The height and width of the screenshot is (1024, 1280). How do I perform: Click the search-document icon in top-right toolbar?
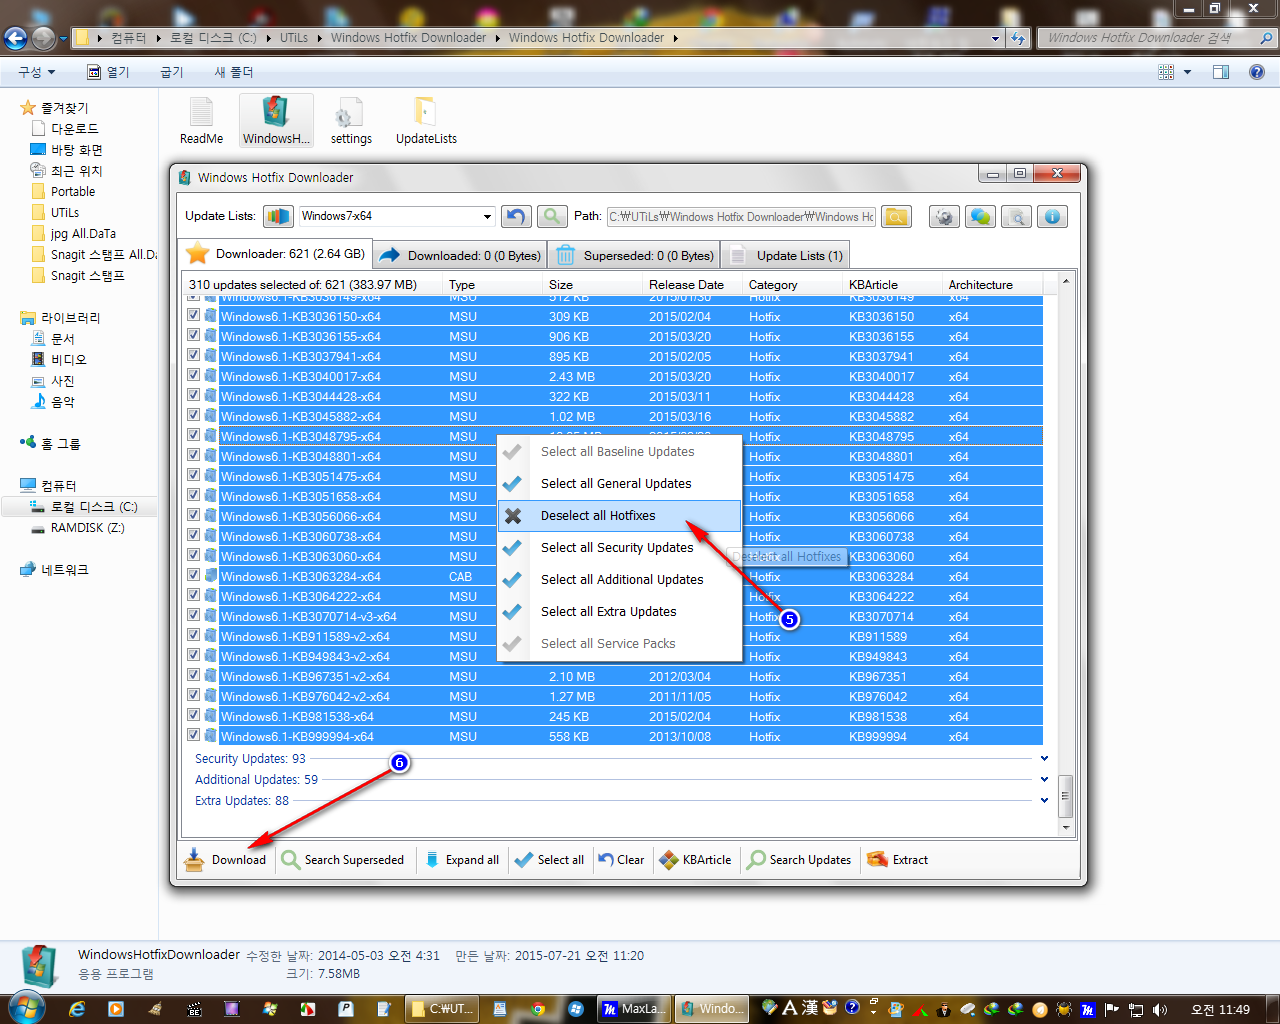1016,216
